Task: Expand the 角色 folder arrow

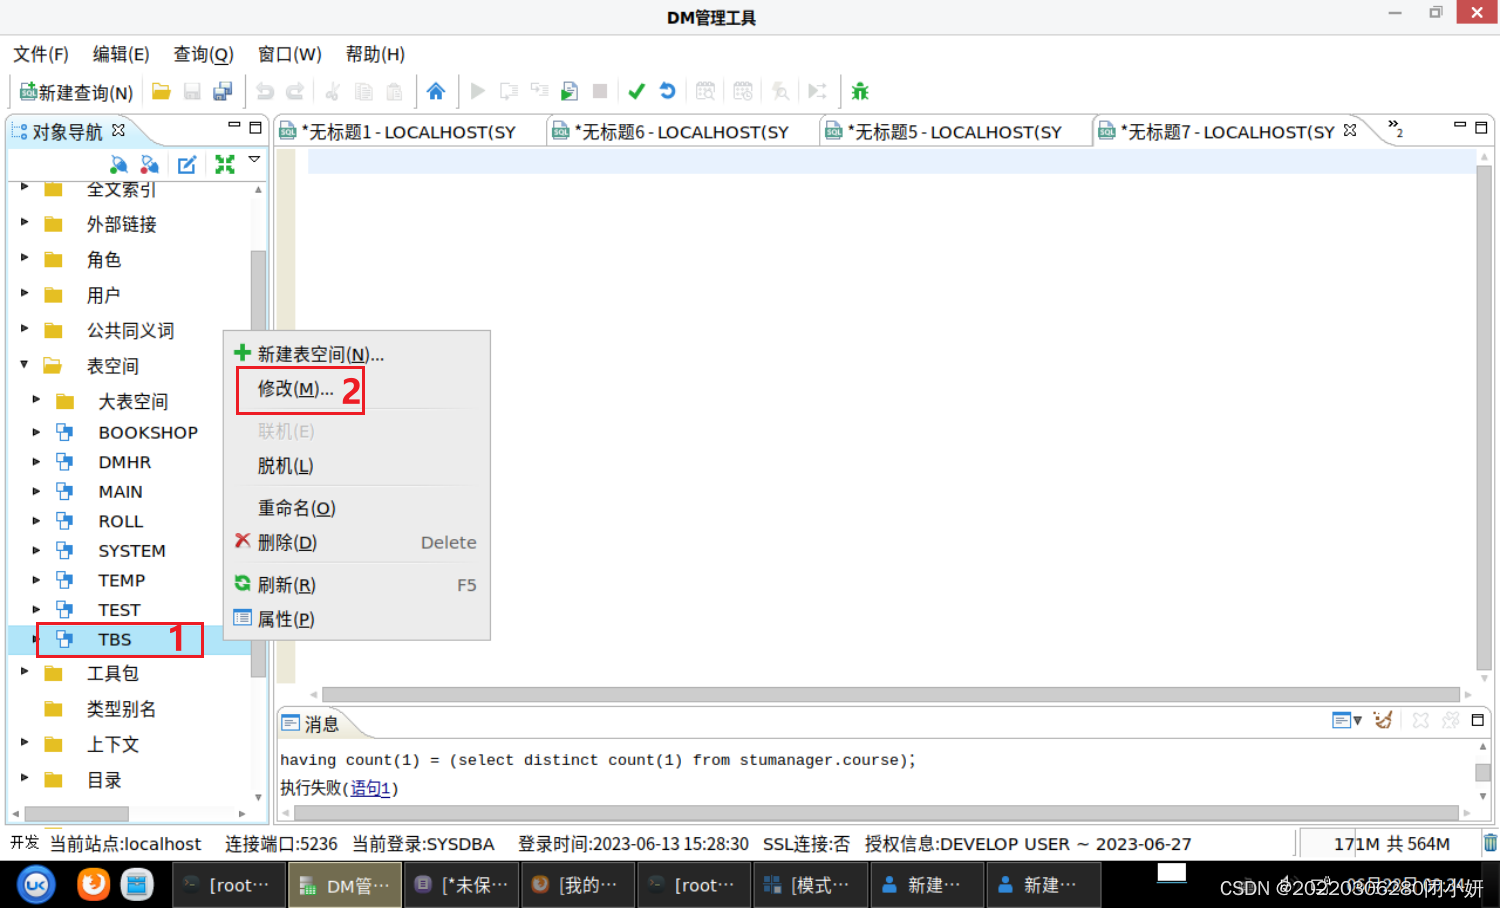Action: click(24, 258)
